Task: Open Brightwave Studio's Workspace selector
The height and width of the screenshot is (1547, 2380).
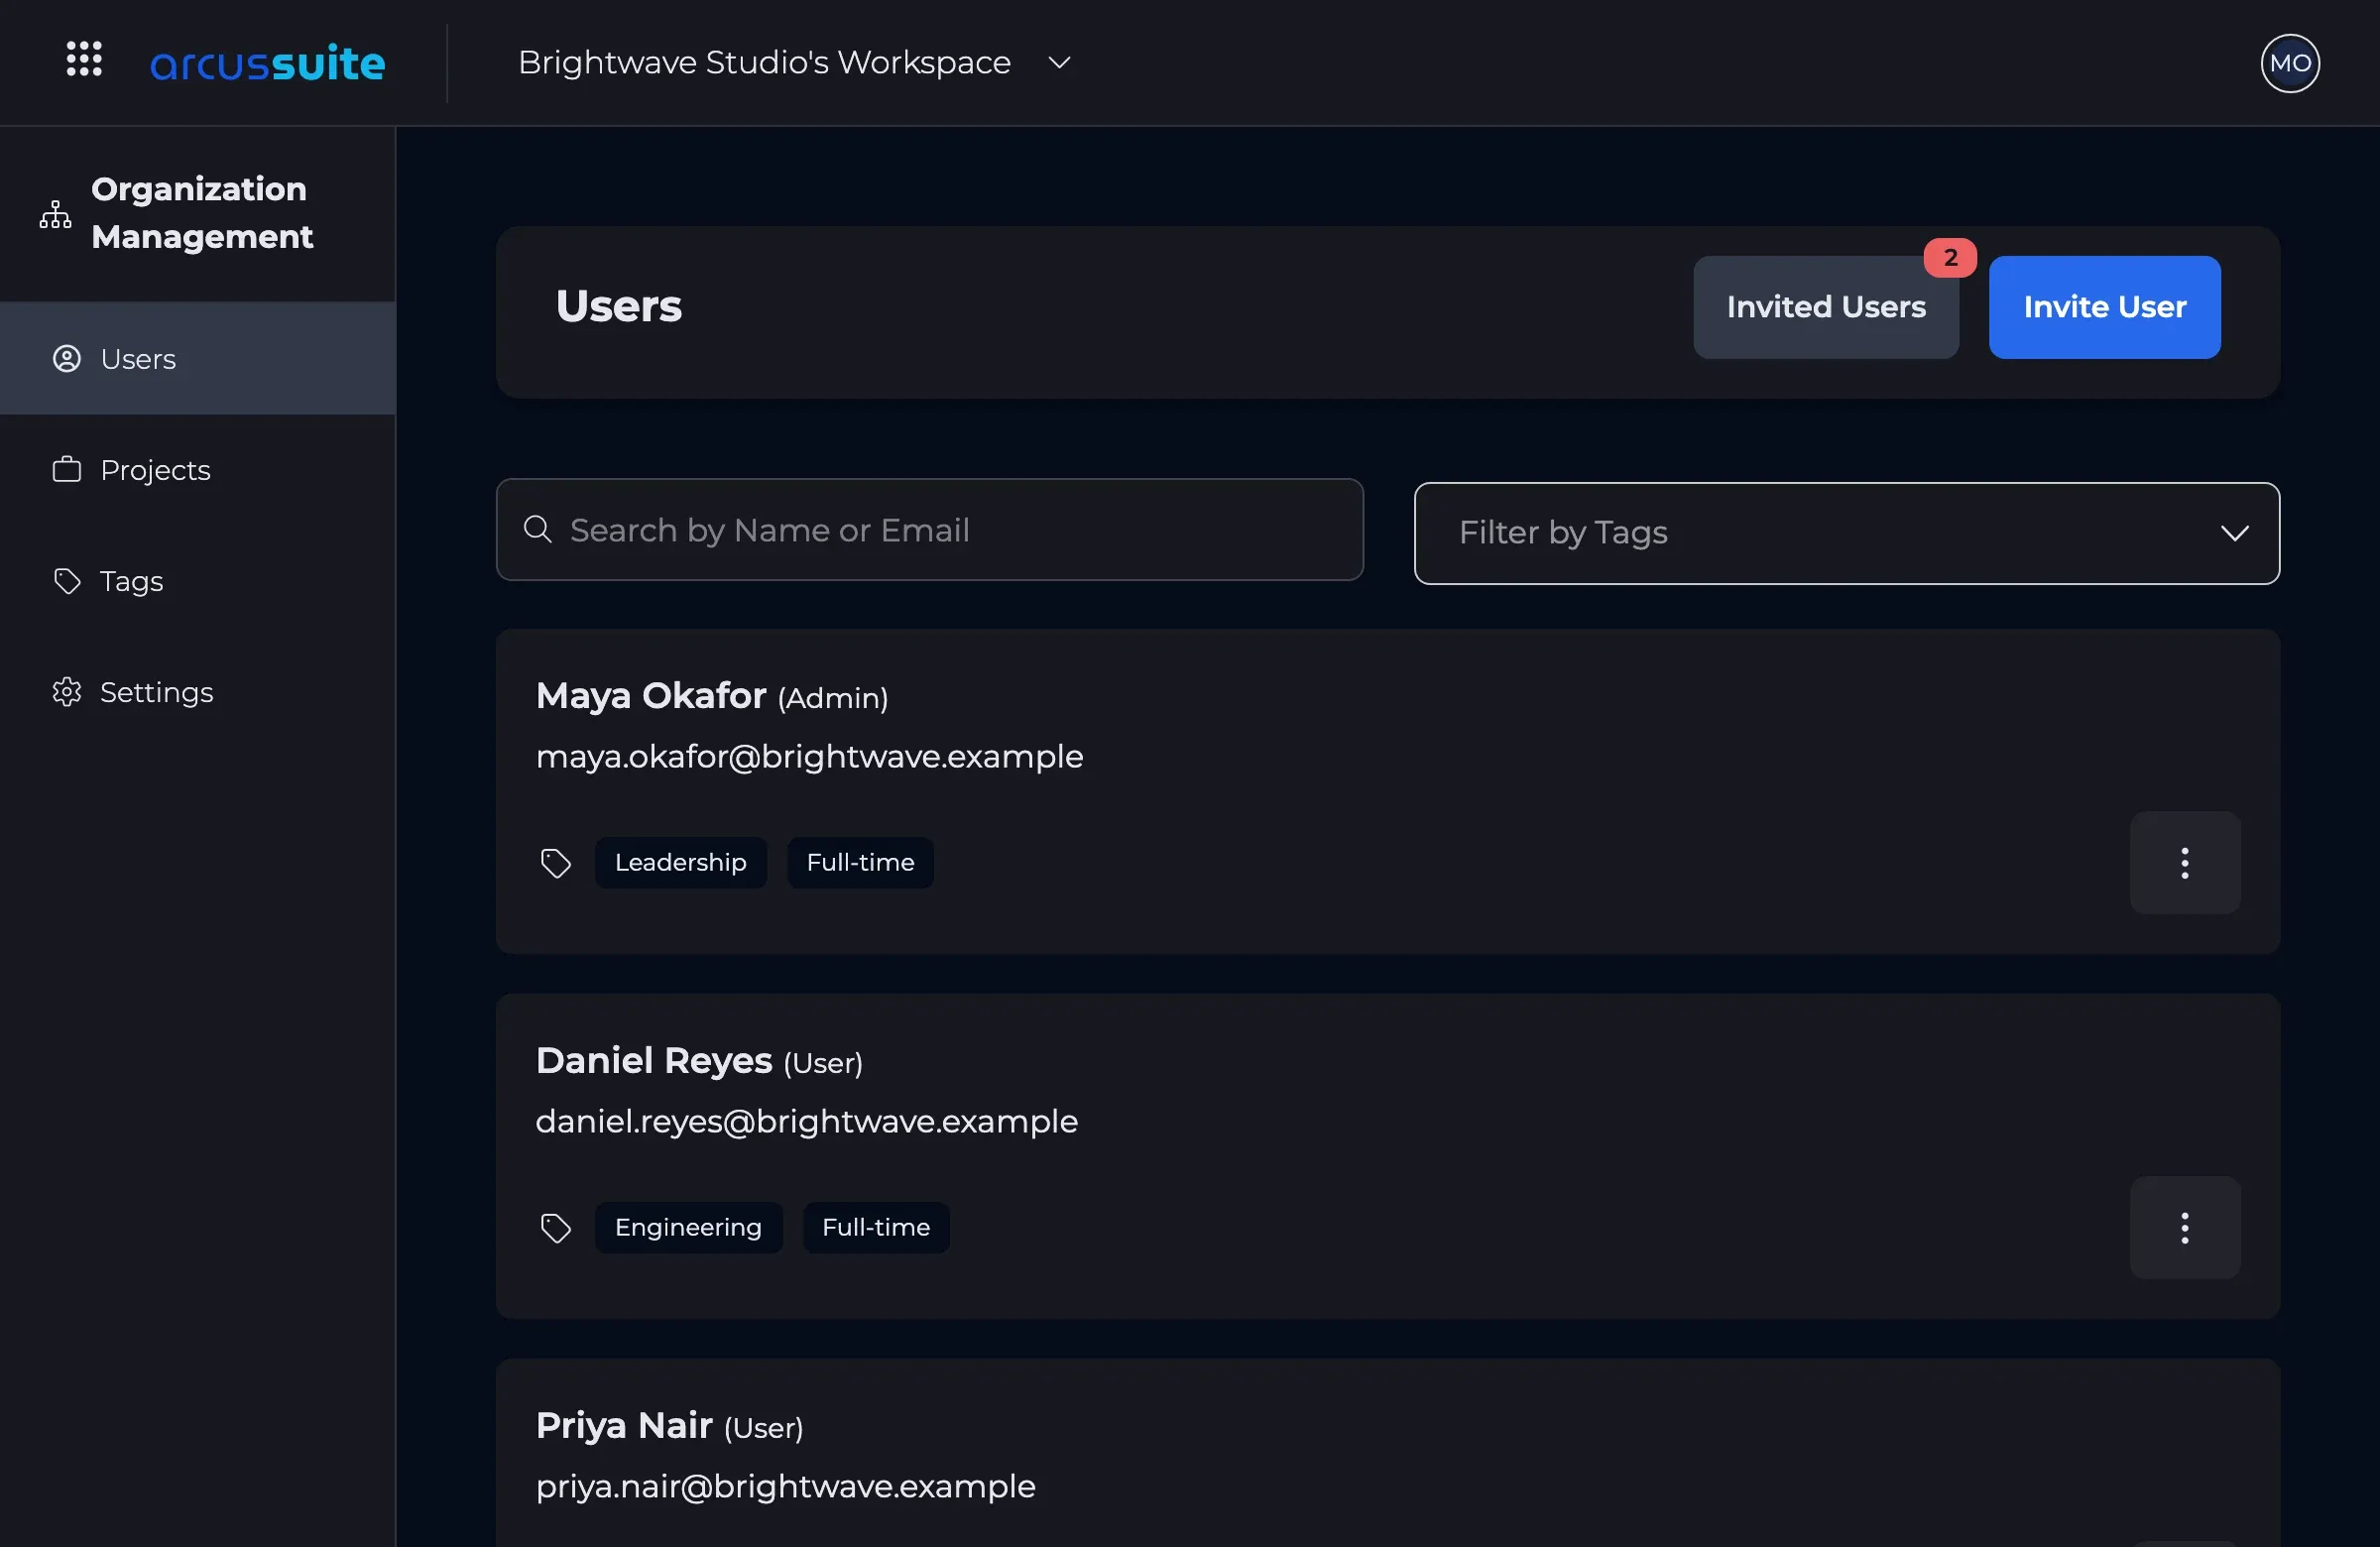Action: (x=795, y=62)
